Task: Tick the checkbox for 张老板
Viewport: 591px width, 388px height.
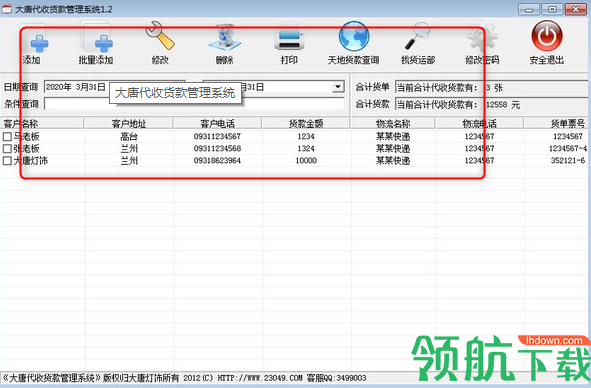Action: 7,149
